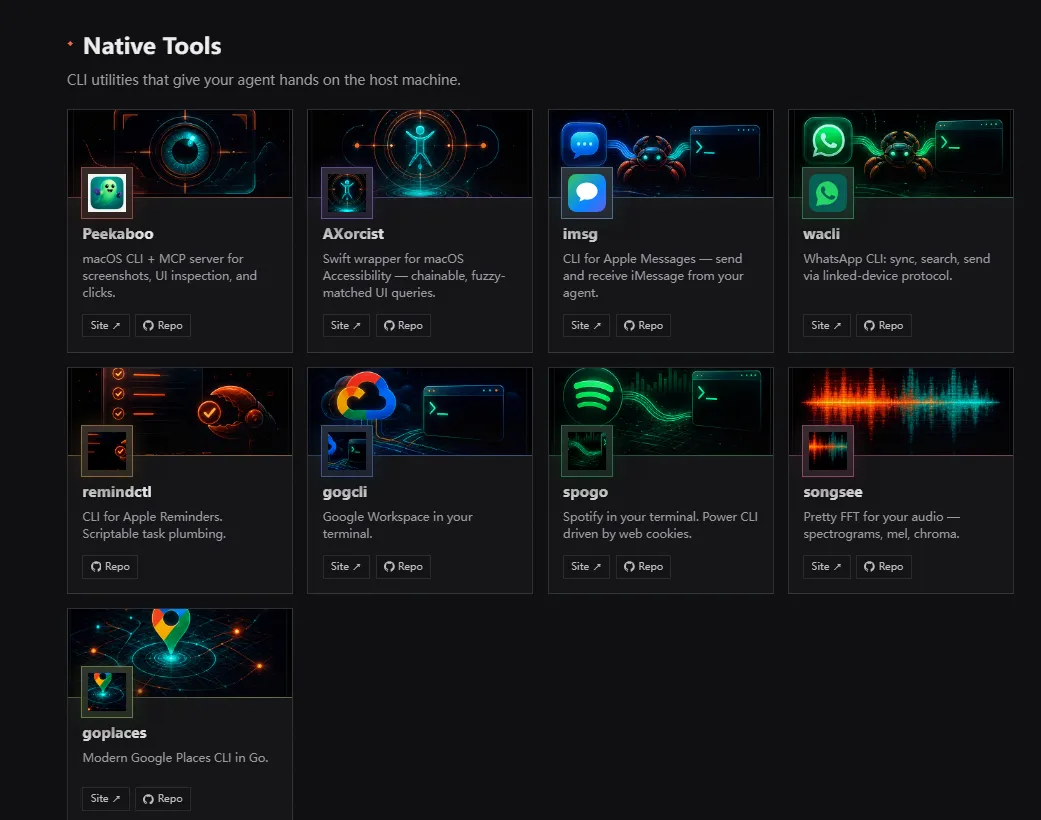Click 'Modern Google Places CLI in Go' text
The image size is (1041, 820).
click(x=175, y=758)
